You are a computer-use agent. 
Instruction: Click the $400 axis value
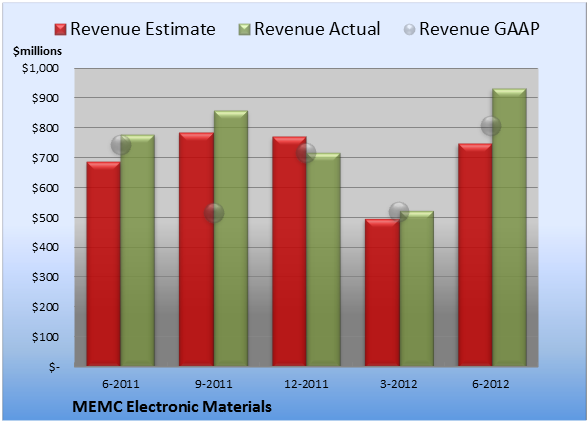click(45, 247)
